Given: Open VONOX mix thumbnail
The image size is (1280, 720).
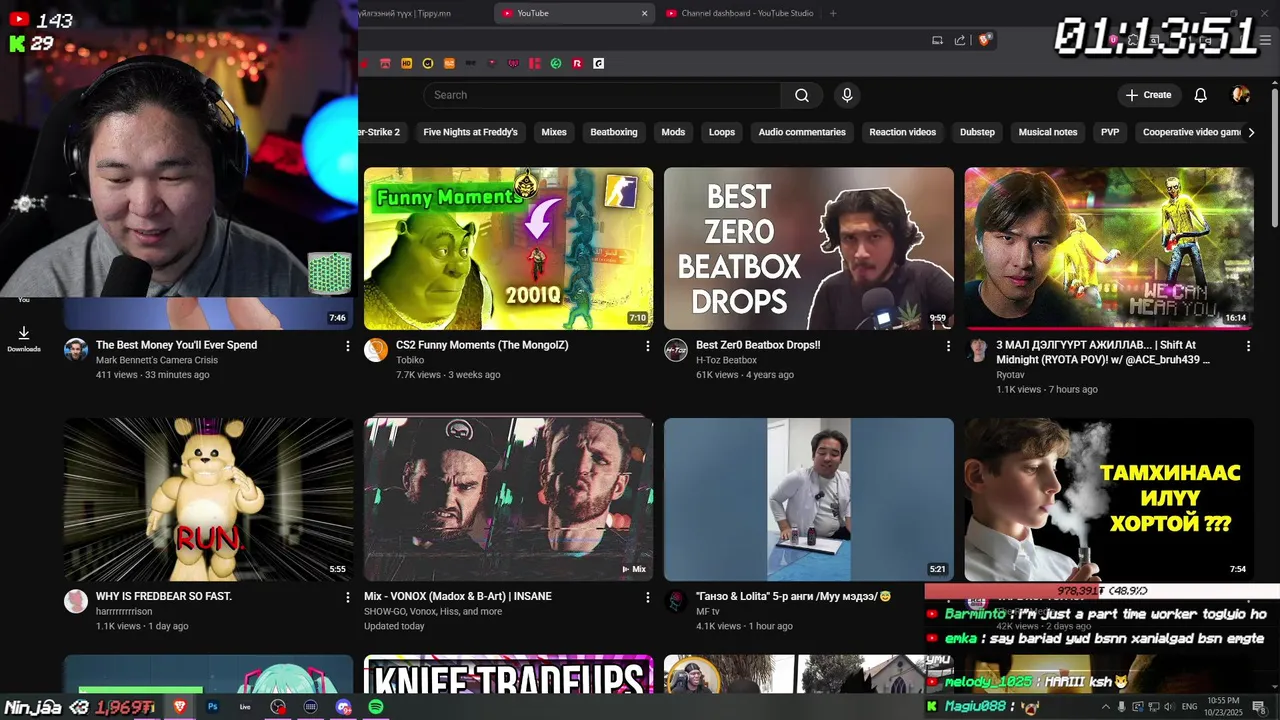Looking at the screenshot, I should tap(508, 499).
